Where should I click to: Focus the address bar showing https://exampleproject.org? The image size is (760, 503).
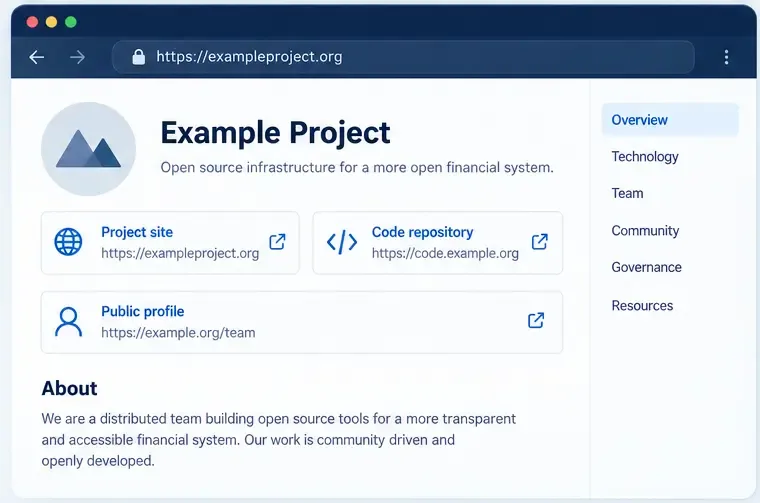pyautogui.click(x=403, y=57)
